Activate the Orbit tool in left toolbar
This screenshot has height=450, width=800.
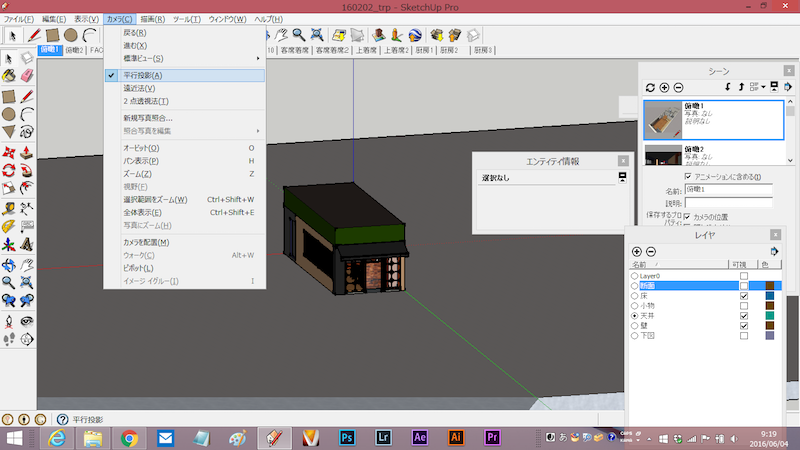(x=9, y=265)
